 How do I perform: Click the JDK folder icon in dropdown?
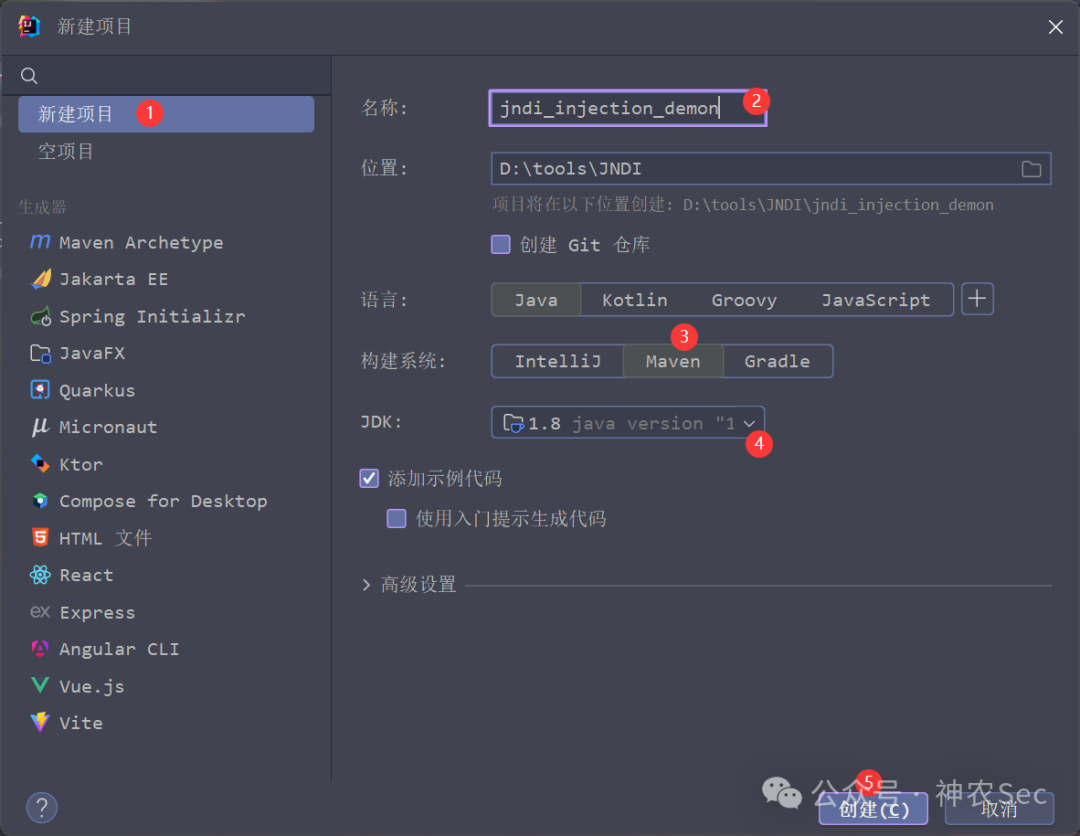pos(513,423)
